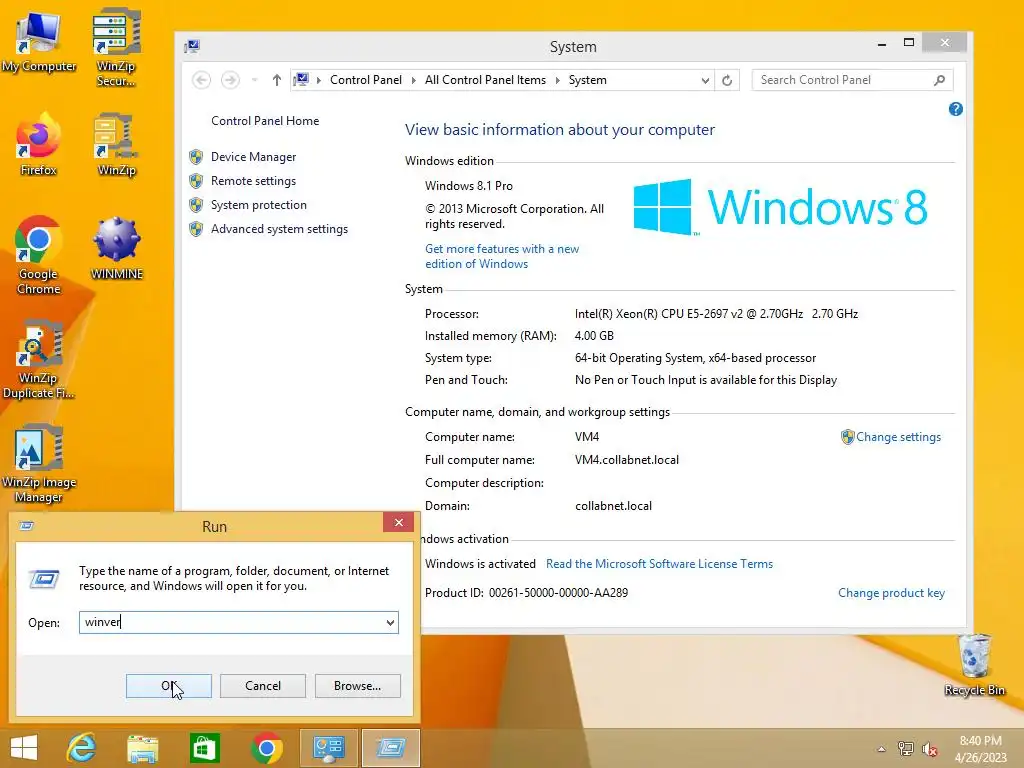Image resolution: width=1024 pixels, height=768 pixels.
Task: Open WinZip Secure desktop shortcut
Action: click(x=116, y=47)
